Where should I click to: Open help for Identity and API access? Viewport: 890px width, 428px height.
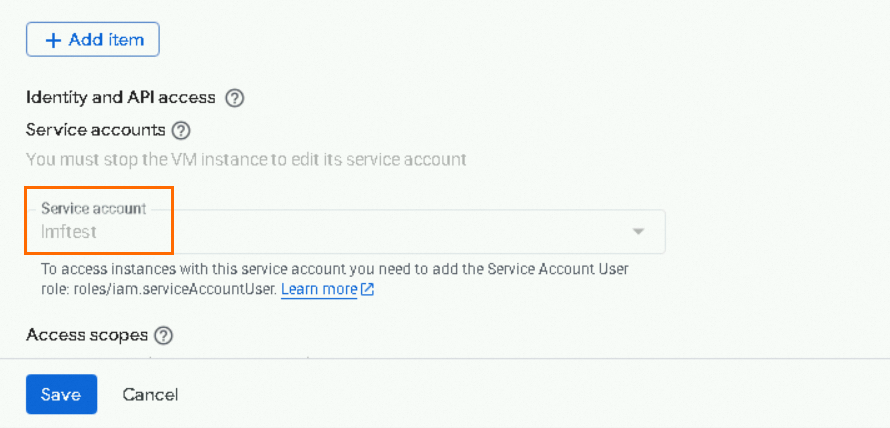tap(235, 98)
